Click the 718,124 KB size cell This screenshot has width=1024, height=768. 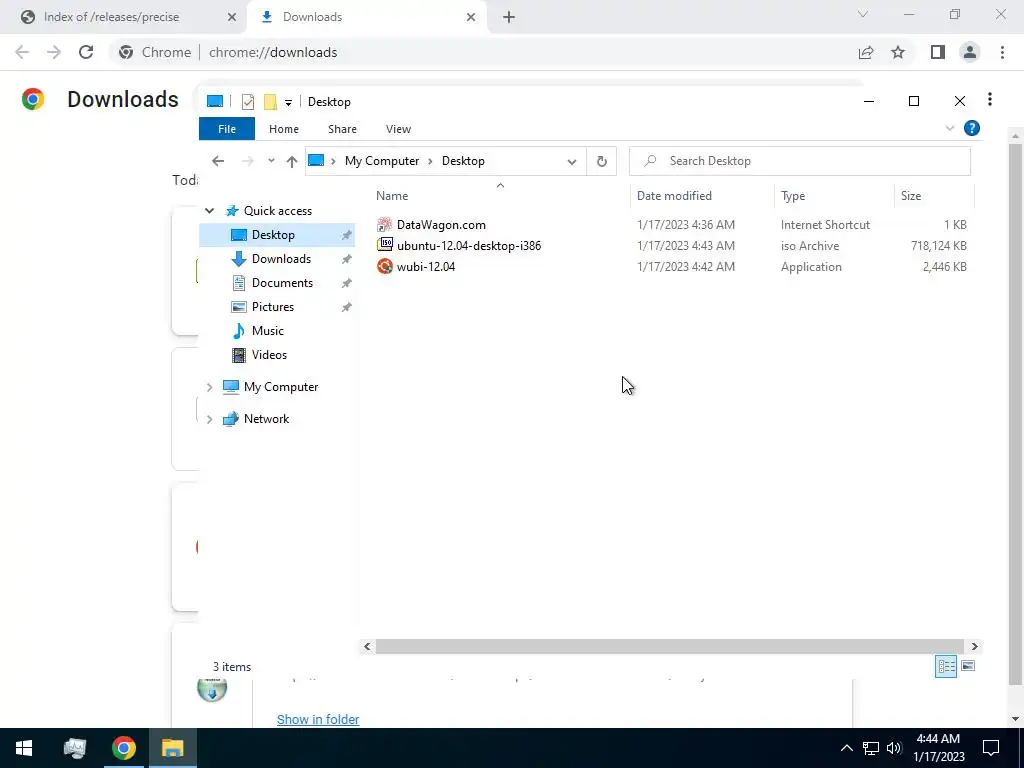[938, 246]
